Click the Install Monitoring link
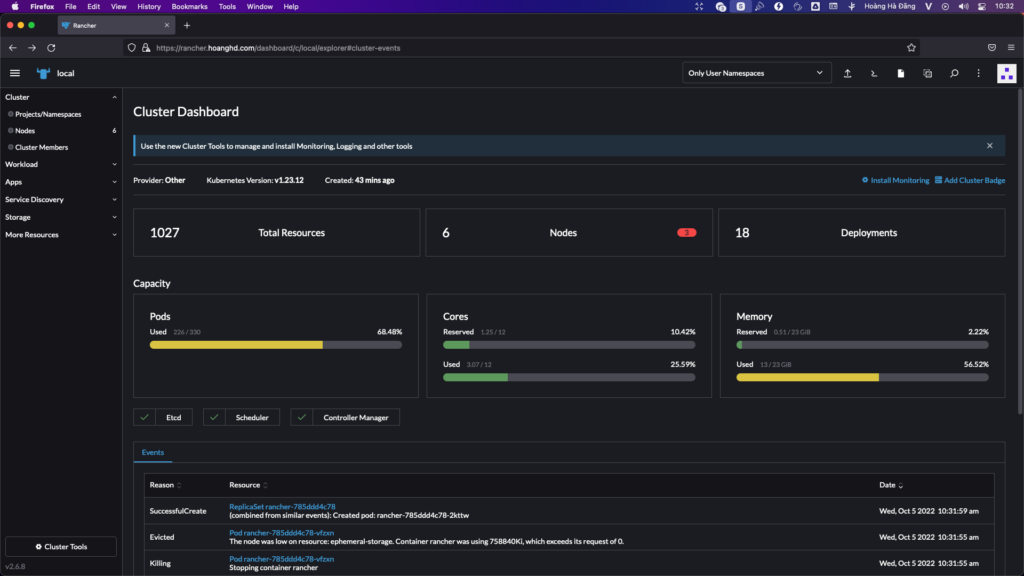The height and width of the screenshot is (576, 1024). tap(899, 180)
